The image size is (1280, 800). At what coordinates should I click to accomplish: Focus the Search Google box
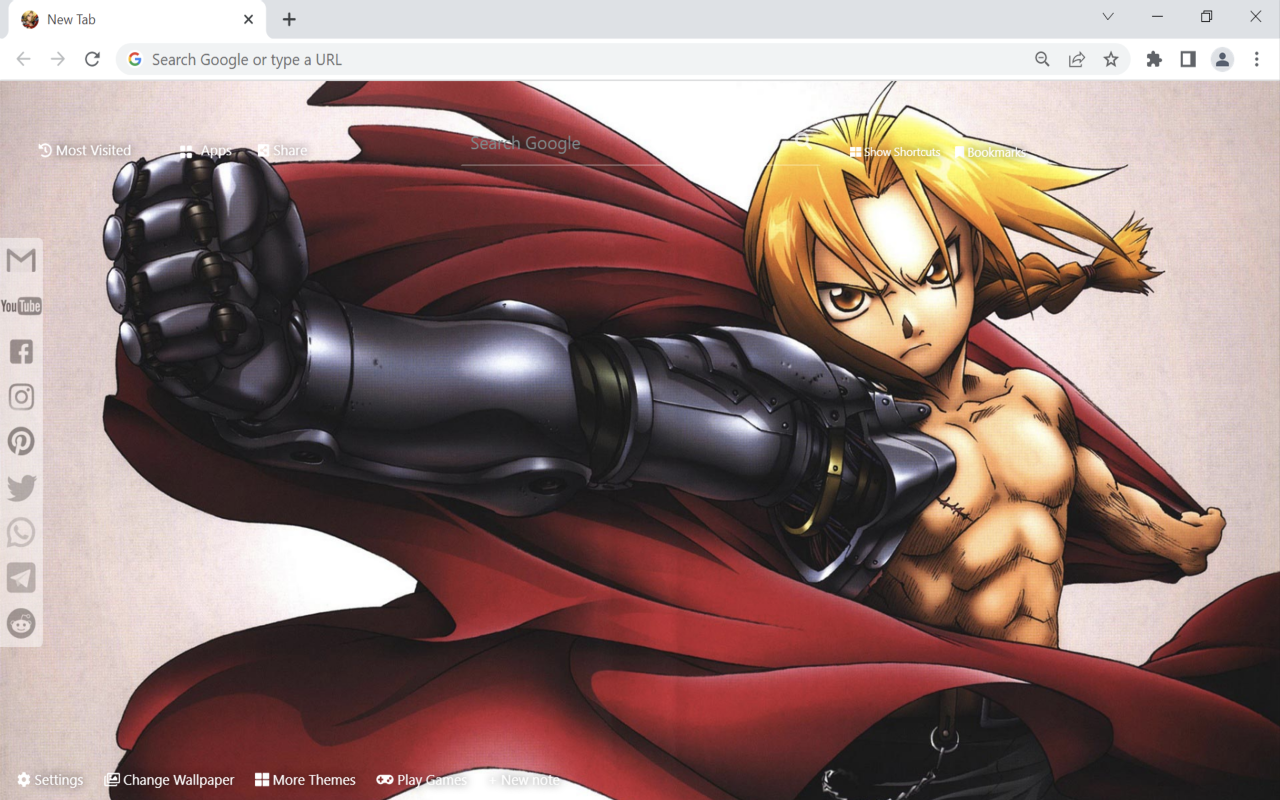coord(640,144)
